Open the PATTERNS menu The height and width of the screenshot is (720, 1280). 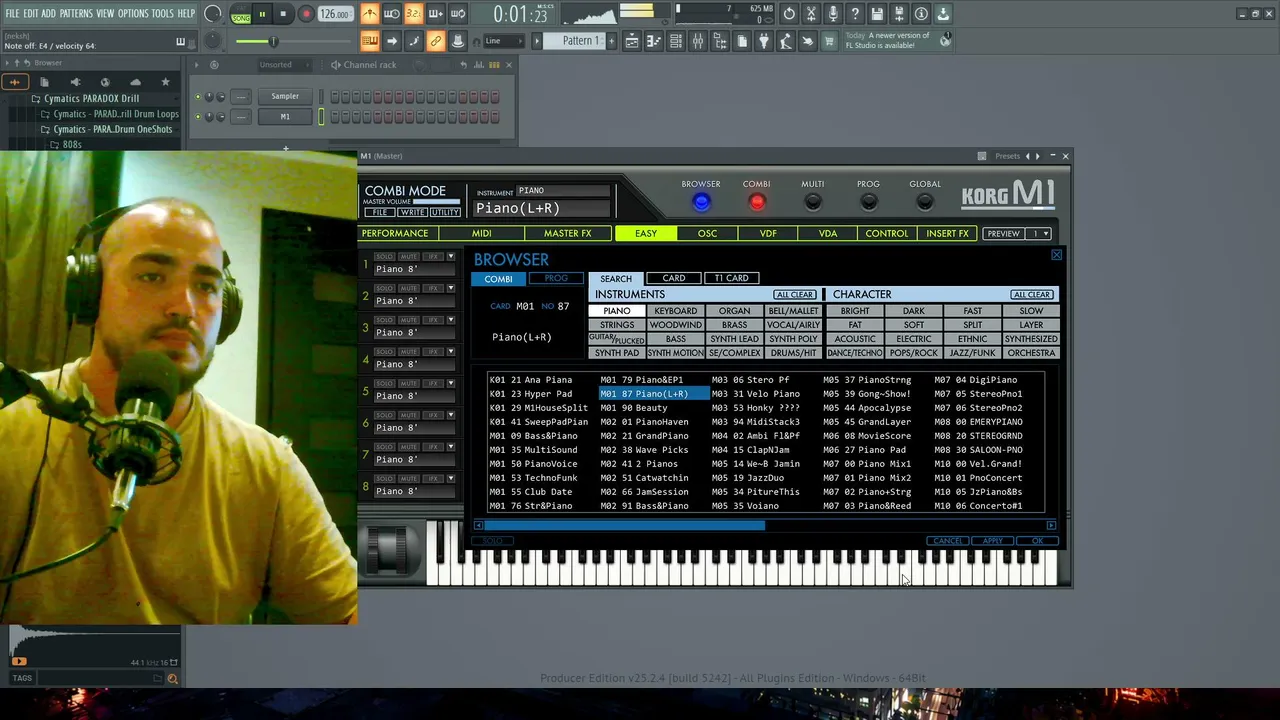pyautogui.click(x=76, y=14)
